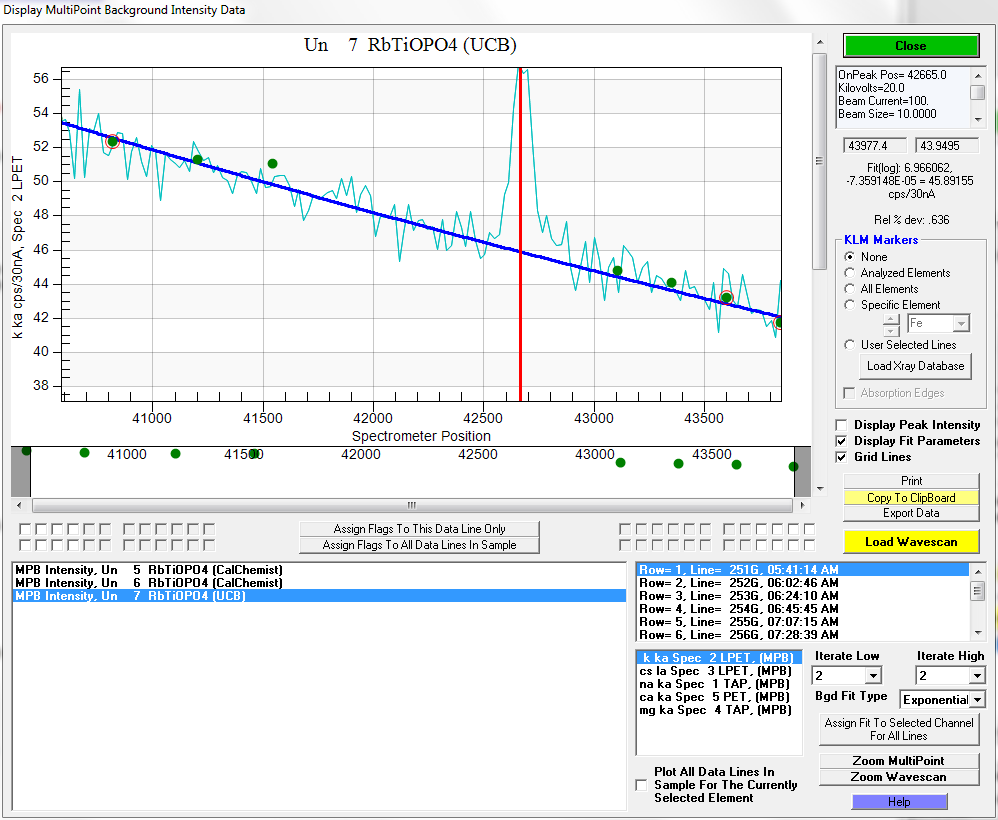
Task: Uncheck Display Fit Parameters option
Action: [x=842, y=441]
